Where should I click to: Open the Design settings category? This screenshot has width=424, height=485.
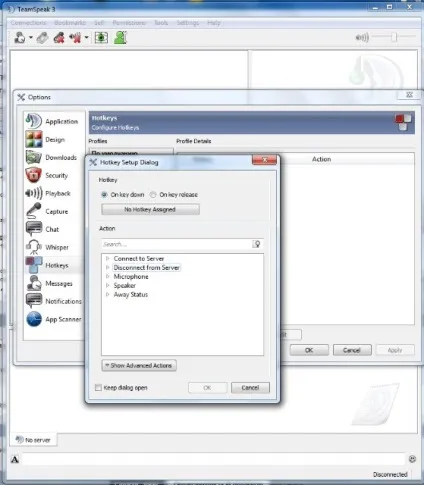pos(54,139)
